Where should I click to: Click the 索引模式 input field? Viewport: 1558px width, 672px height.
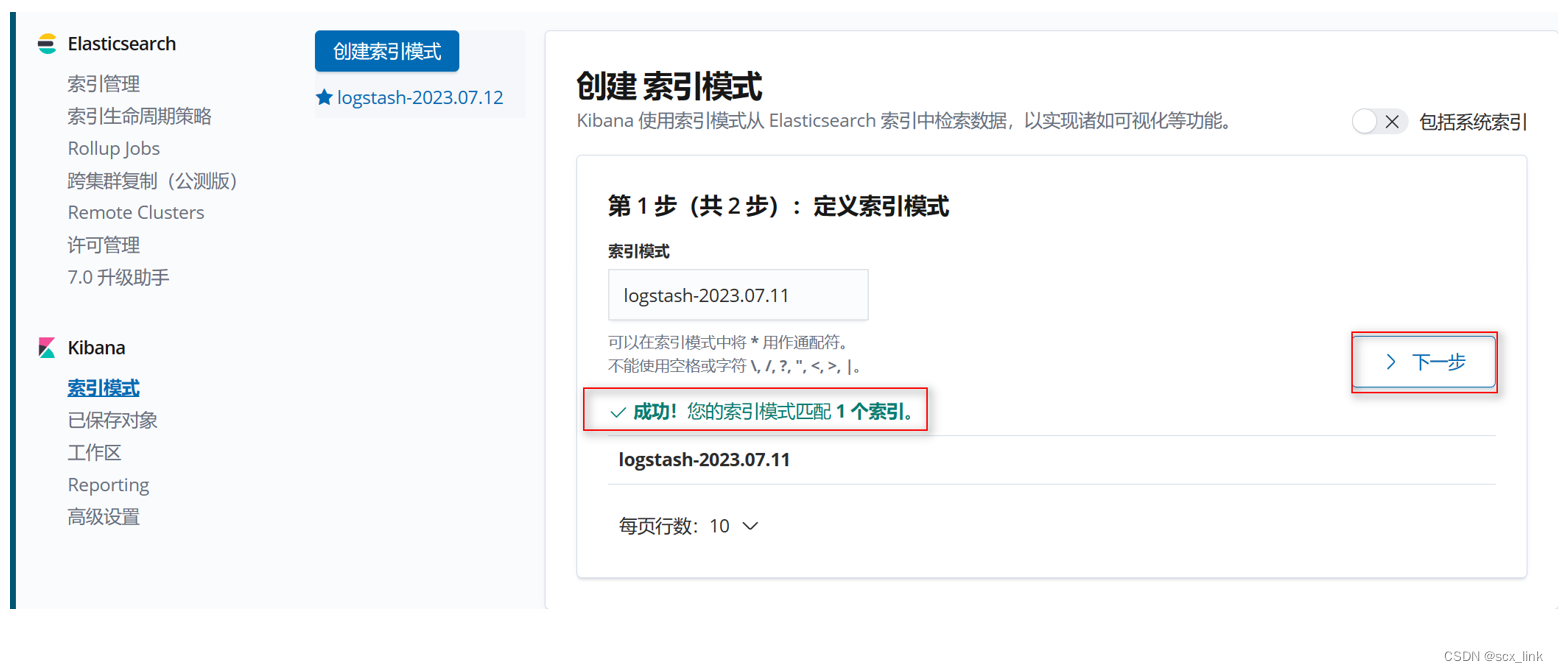point(738,295)
